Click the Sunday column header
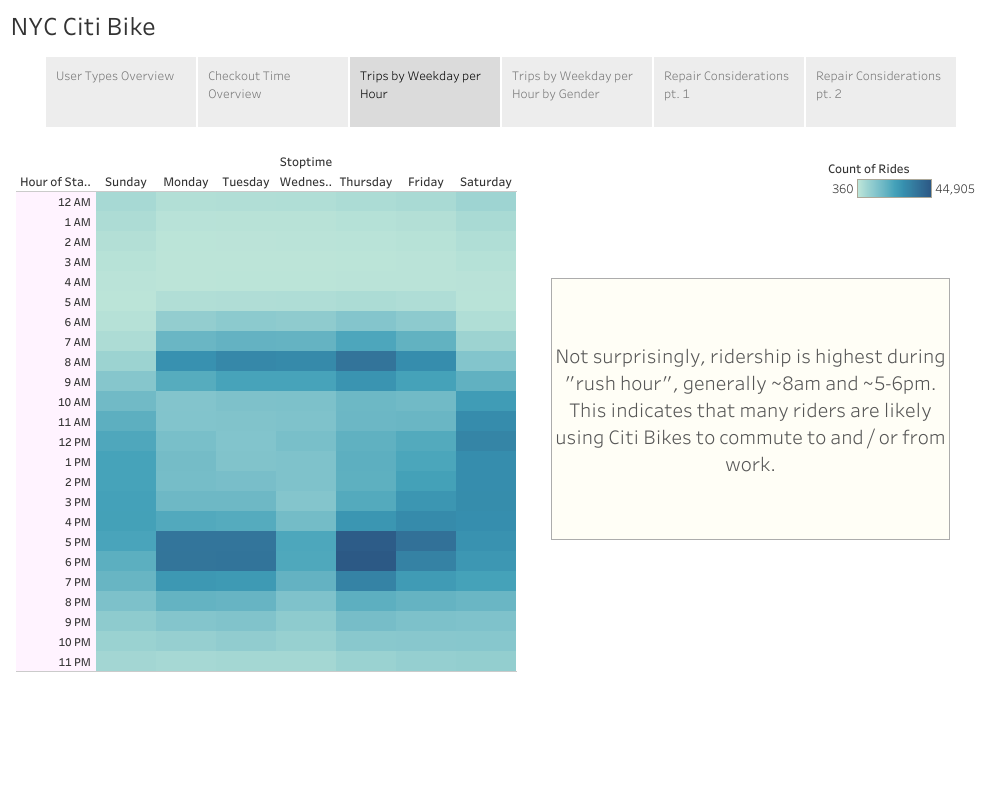The image size is (999, 799). pyautogui.click(x=126, y=182)
